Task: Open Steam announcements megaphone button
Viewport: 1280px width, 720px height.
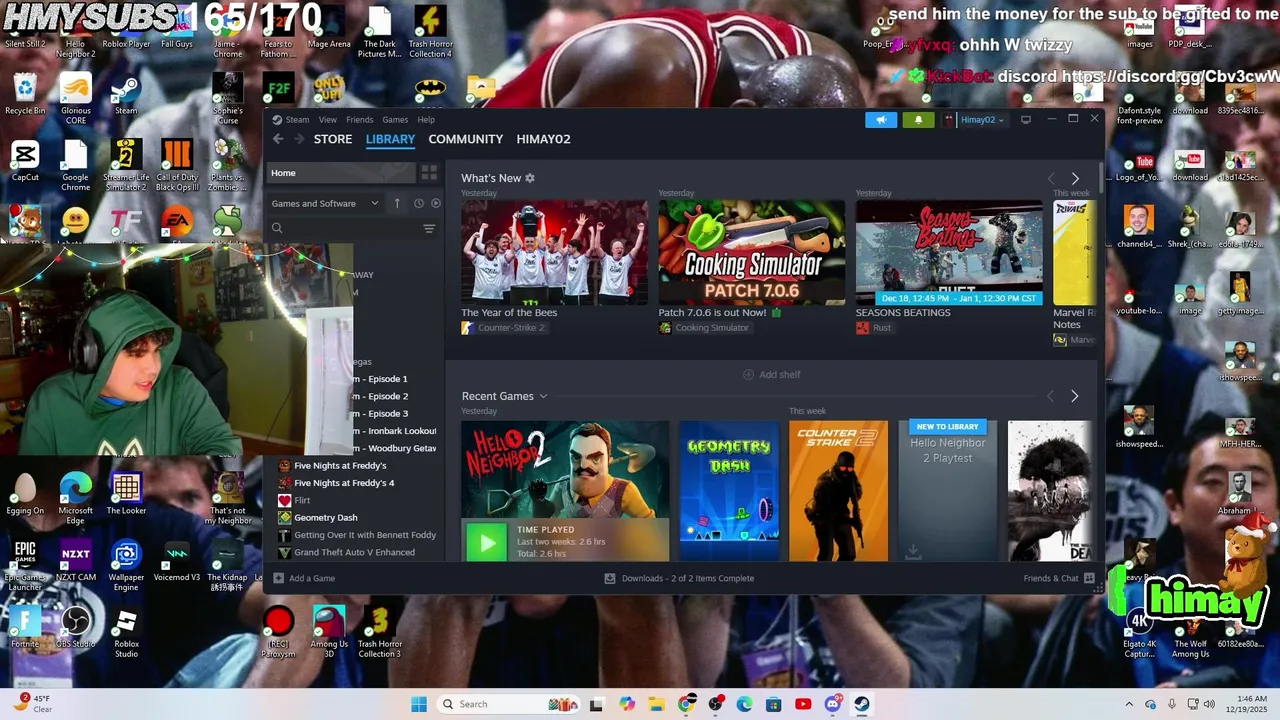Action: tap(881, 120)
